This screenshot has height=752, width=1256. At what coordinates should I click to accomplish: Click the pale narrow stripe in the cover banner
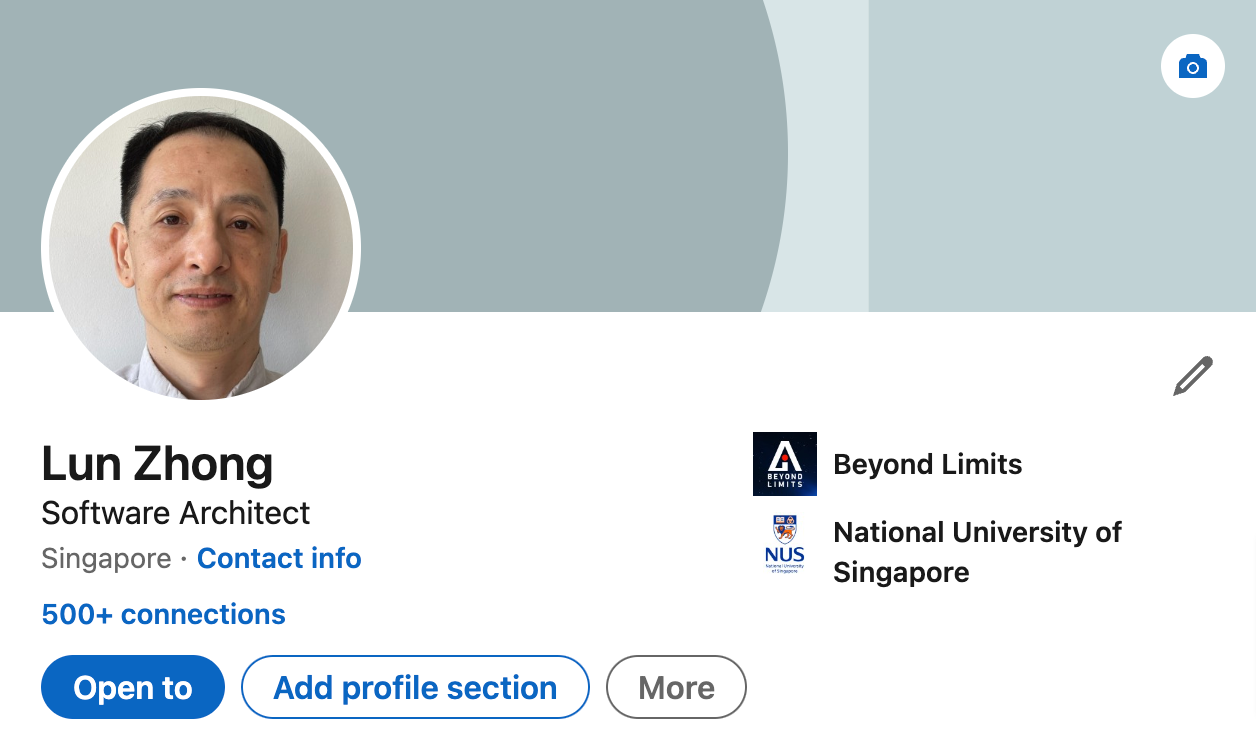tap(832, 150)
